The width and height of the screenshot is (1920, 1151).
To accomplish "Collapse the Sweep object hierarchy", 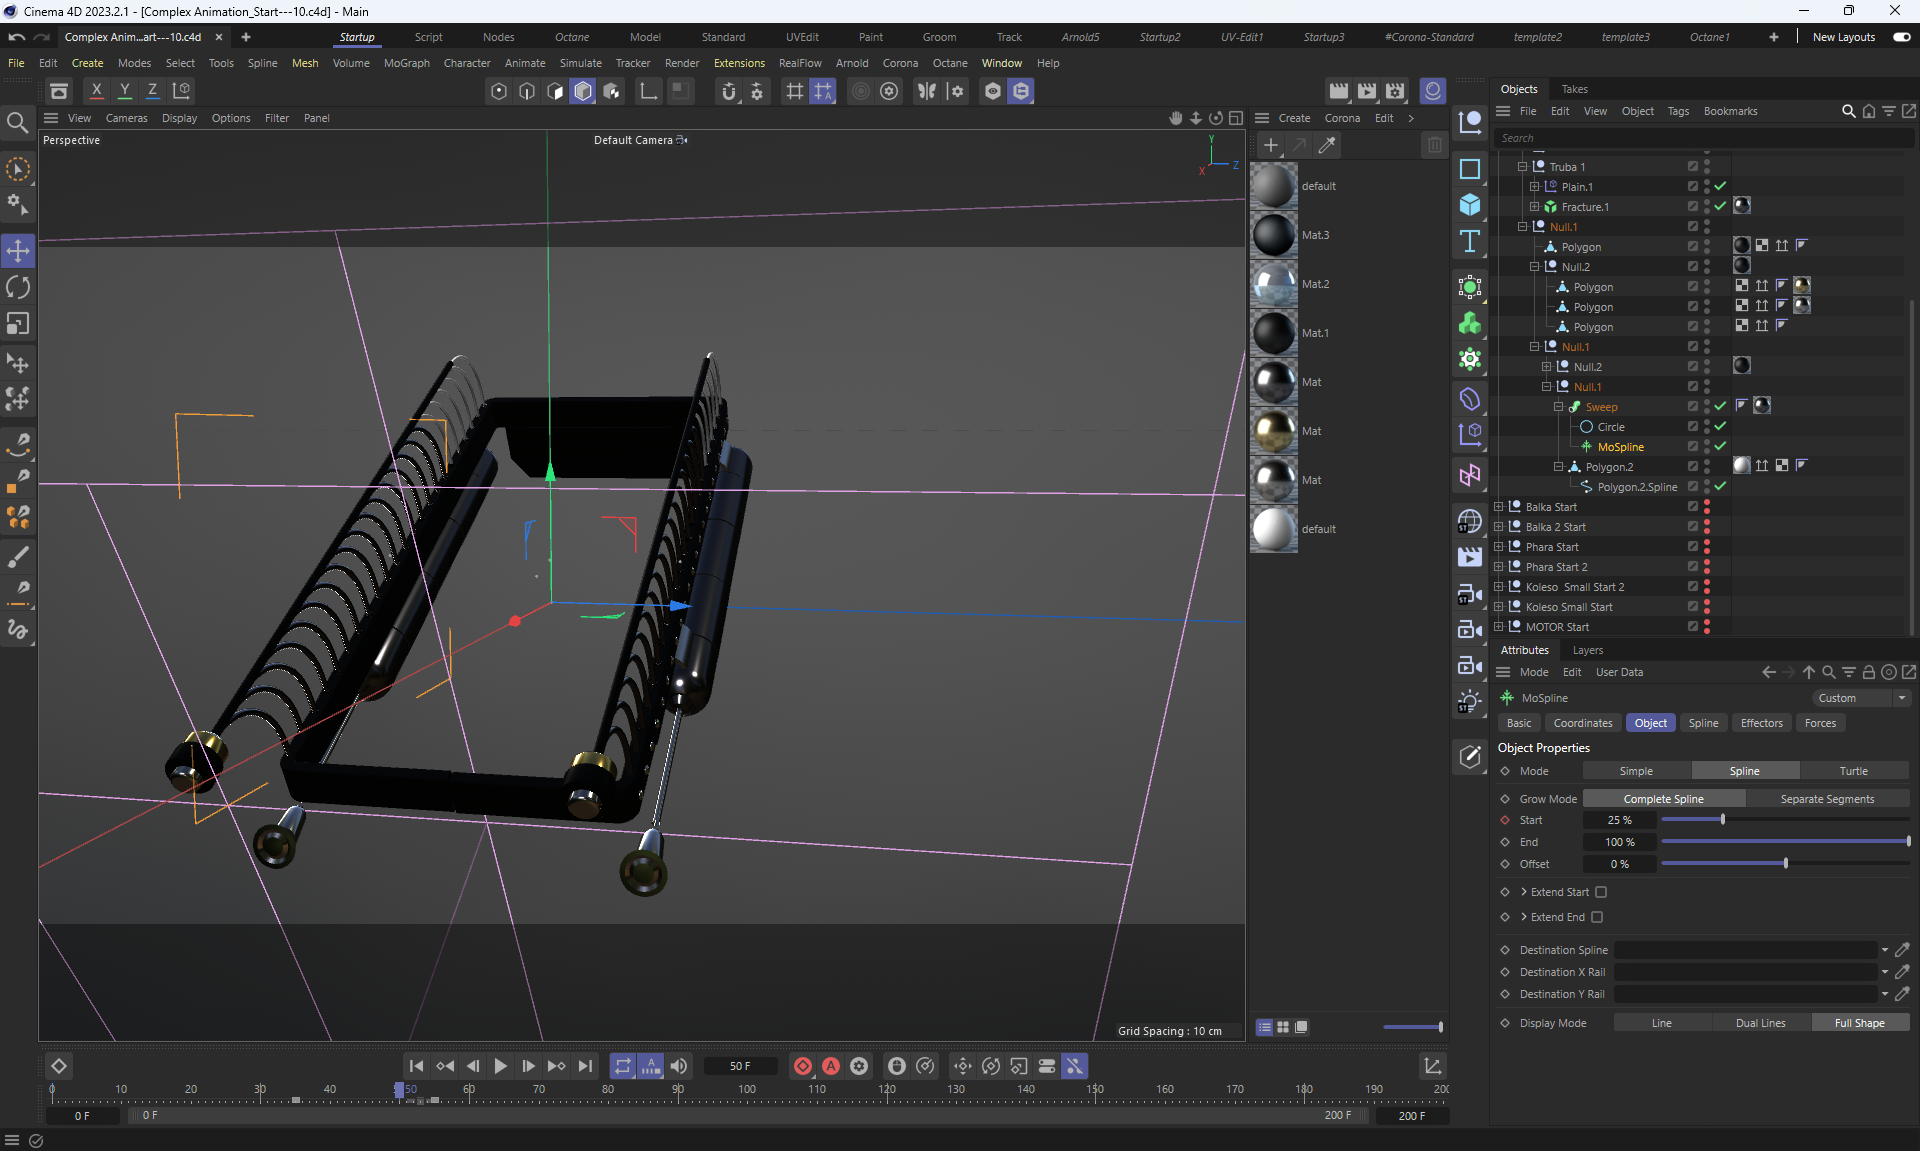I will 1558,407.
